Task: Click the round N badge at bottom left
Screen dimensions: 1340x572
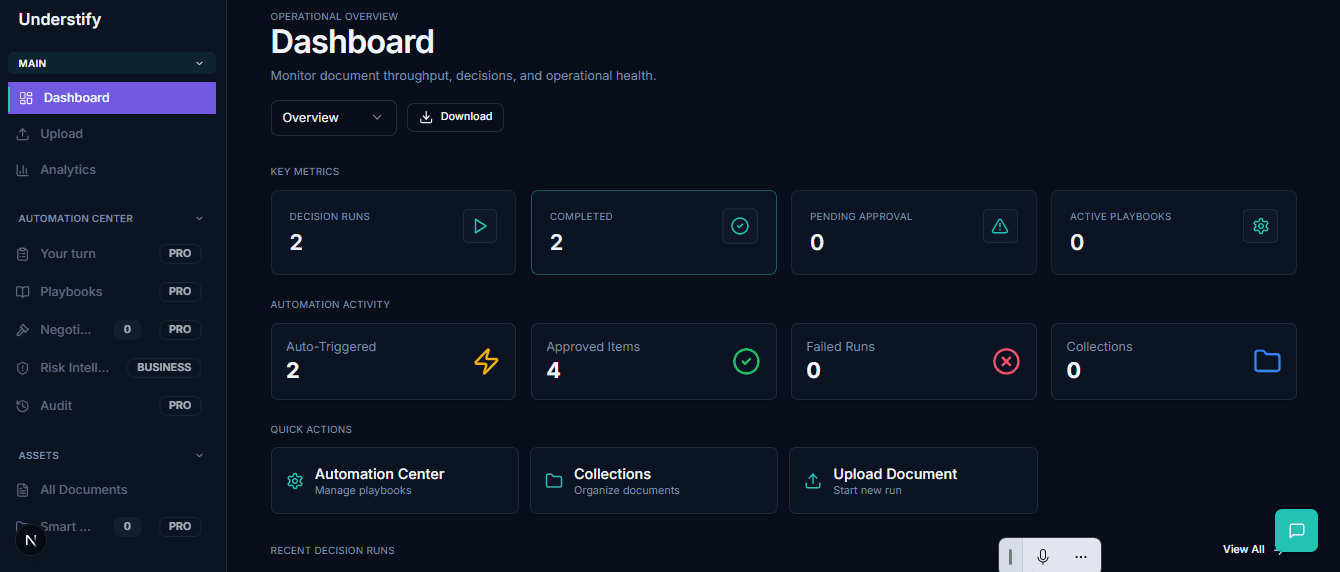Action: pos(31,540)
